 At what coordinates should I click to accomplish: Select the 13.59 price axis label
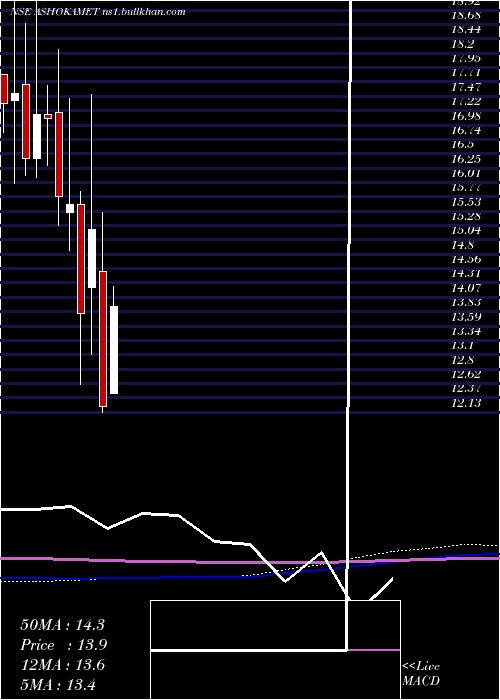pos(466,317)
